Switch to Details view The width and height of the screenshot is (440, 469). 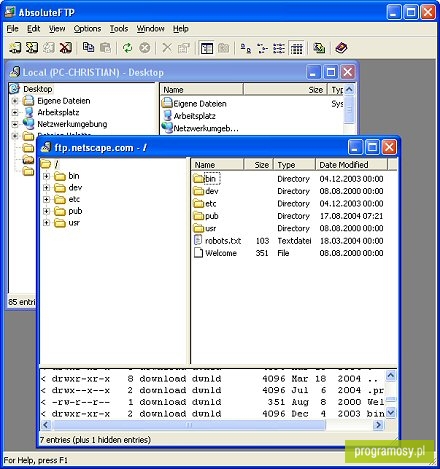click(x=296, y=48)
